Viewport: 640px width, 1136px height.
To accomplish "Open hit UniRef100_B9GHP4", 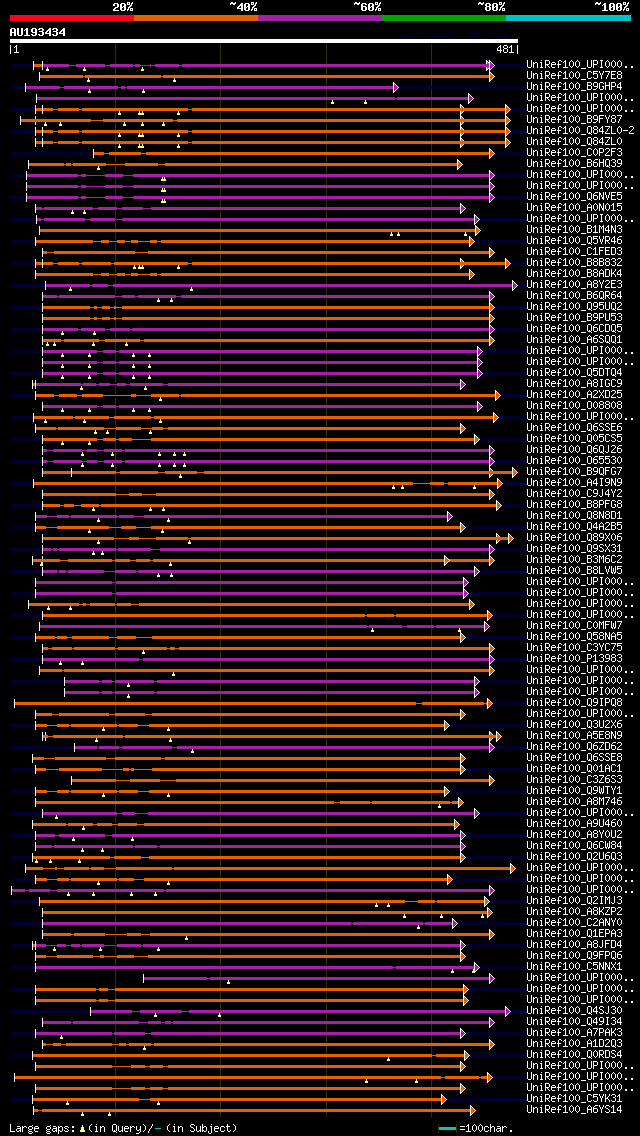I will [x=574, y=86].
